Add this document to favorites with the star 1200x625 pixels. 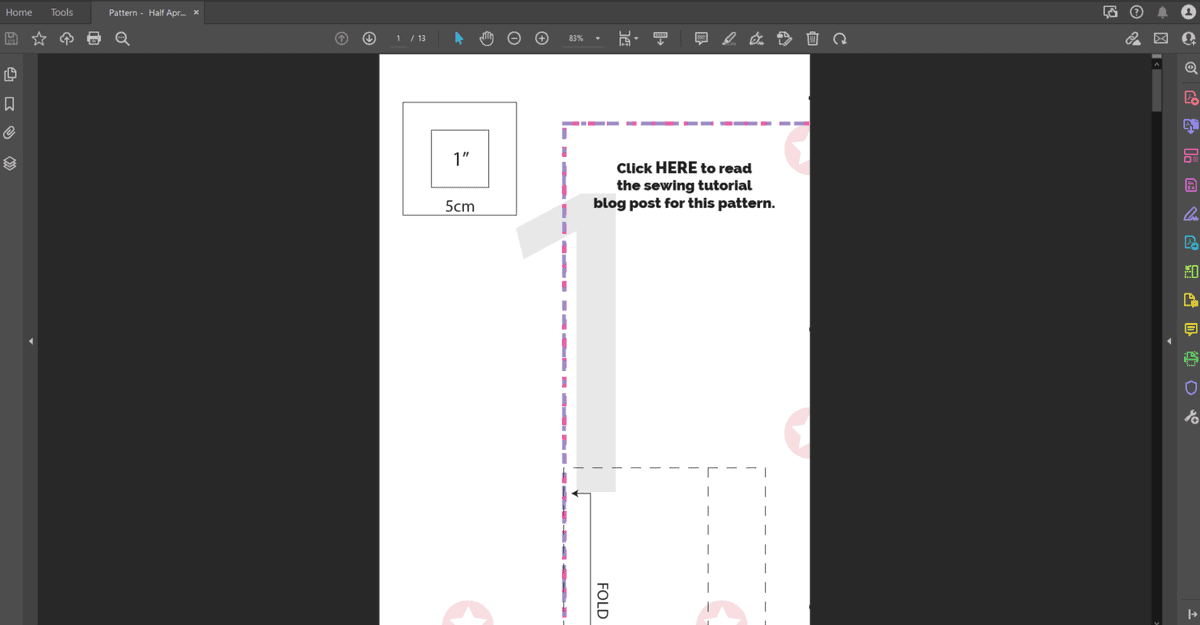click(x=38, y=38)
